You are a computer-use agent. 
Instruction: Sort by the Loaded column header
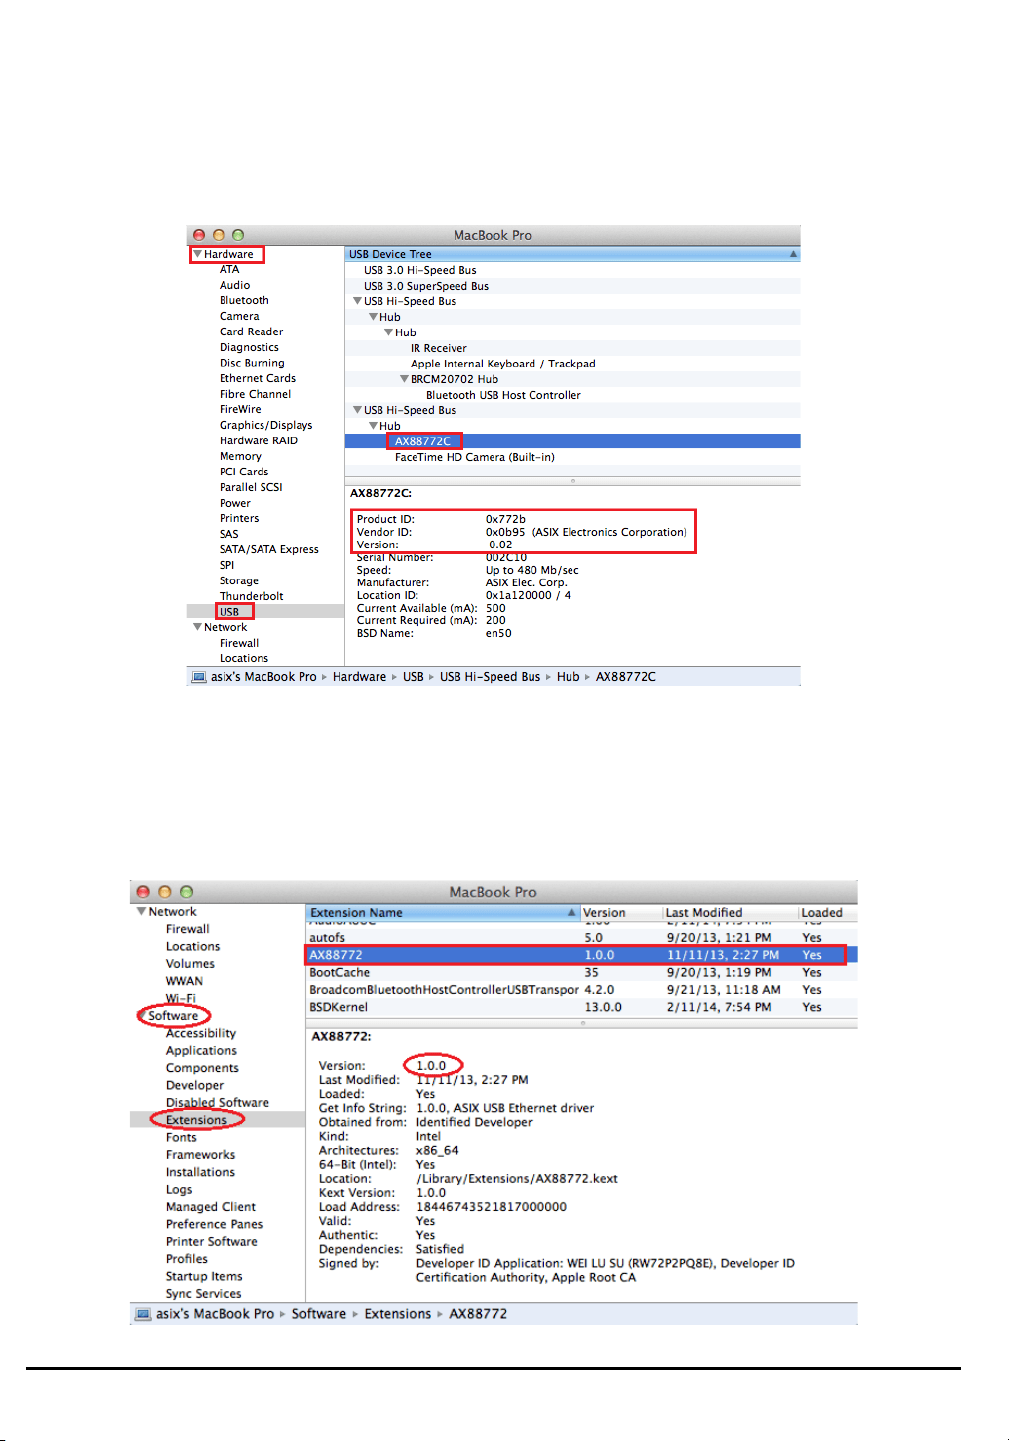click(827, 912)
